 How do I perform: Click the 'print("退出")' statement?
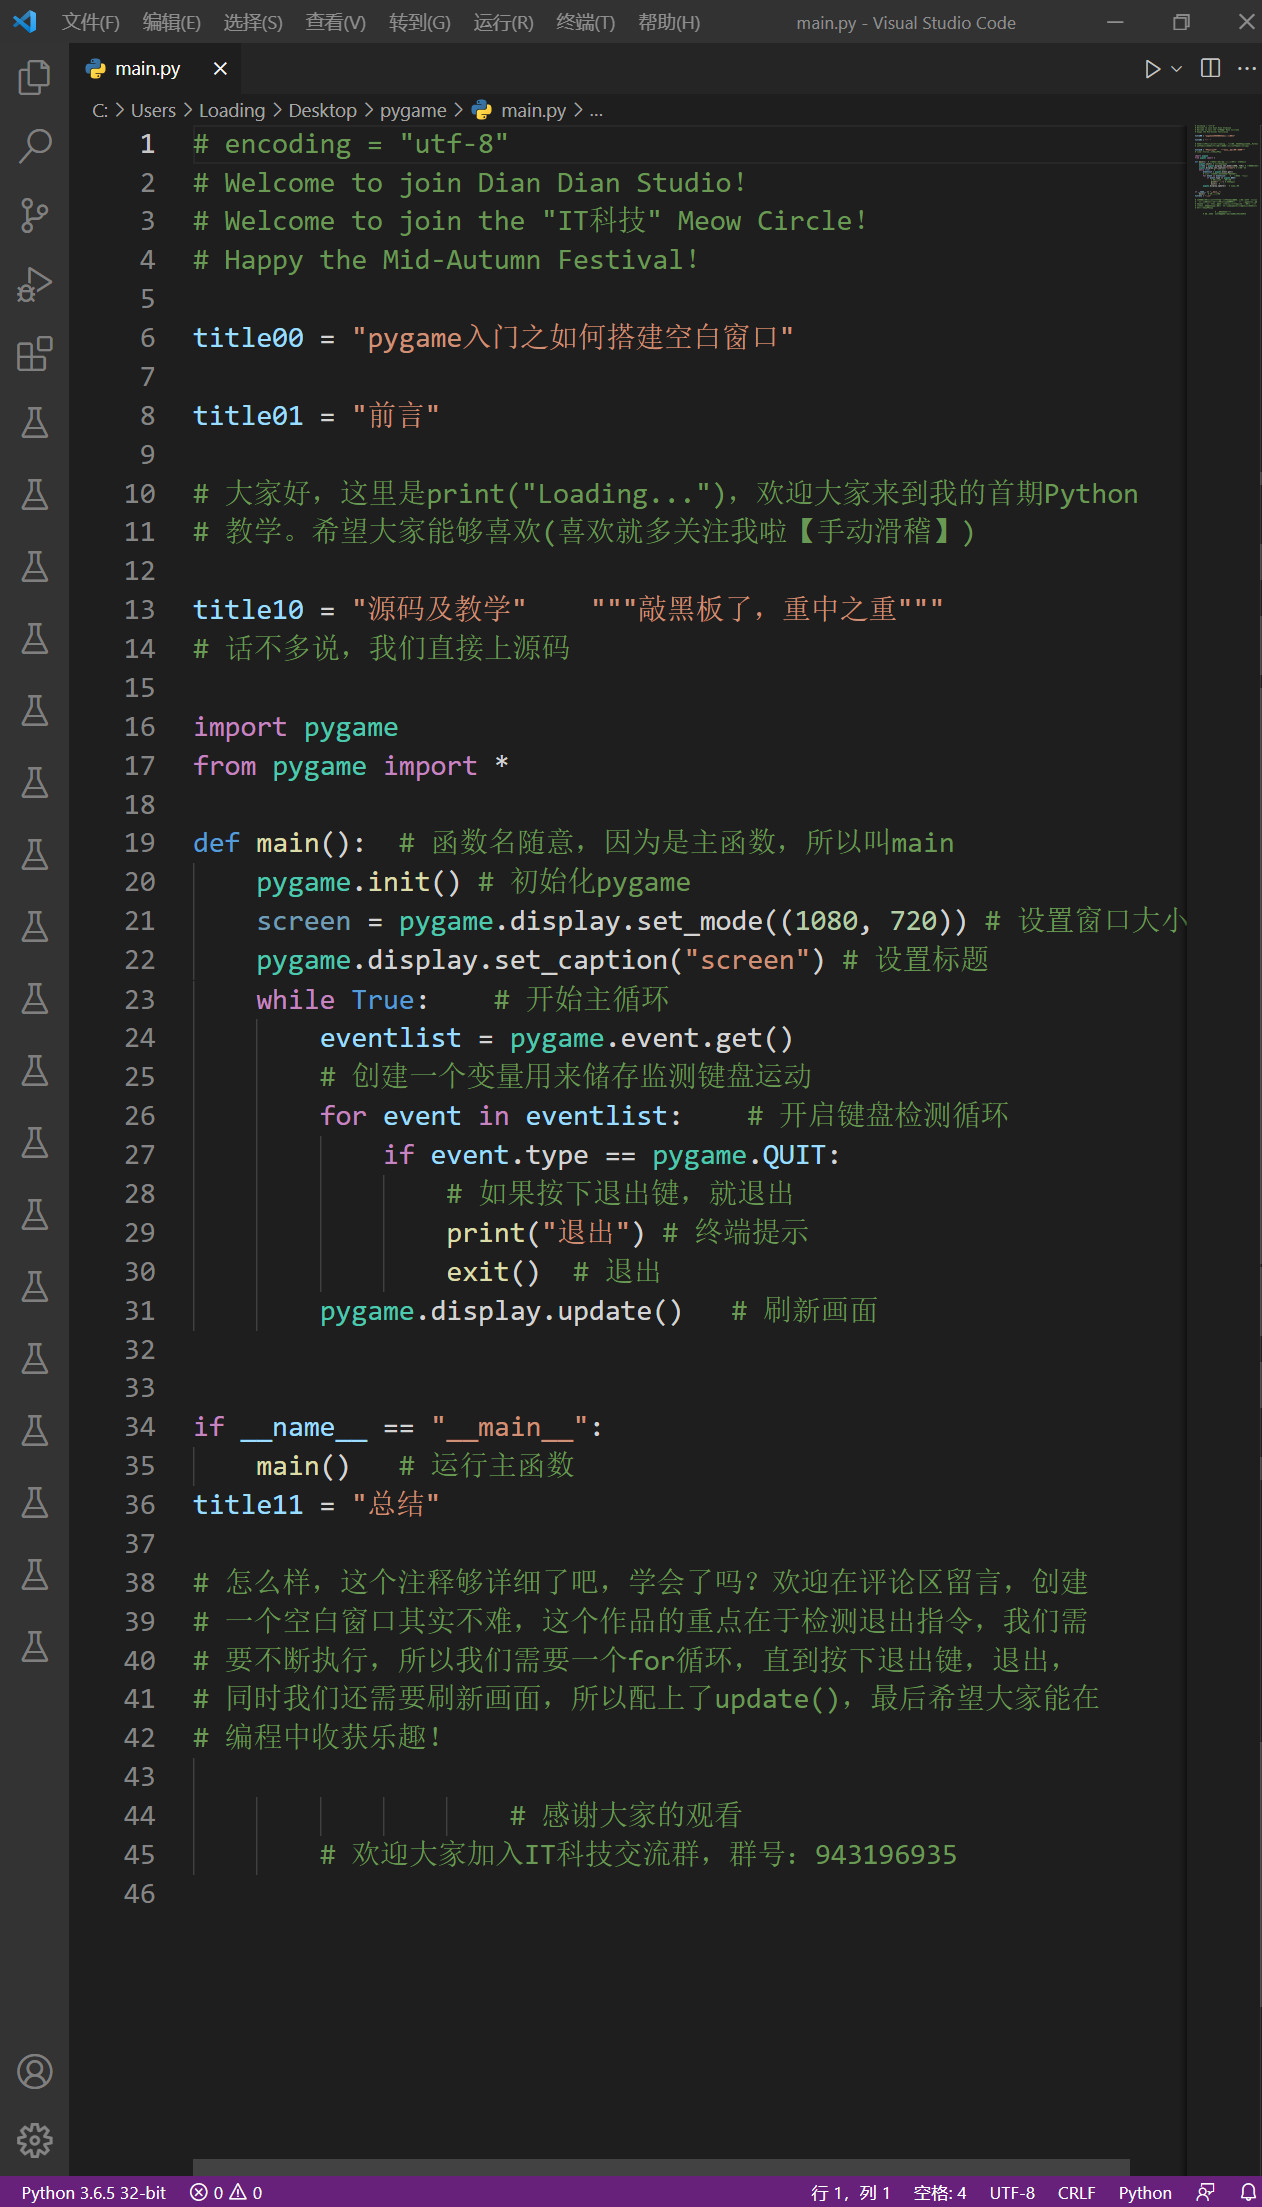tap(545, 1233)
